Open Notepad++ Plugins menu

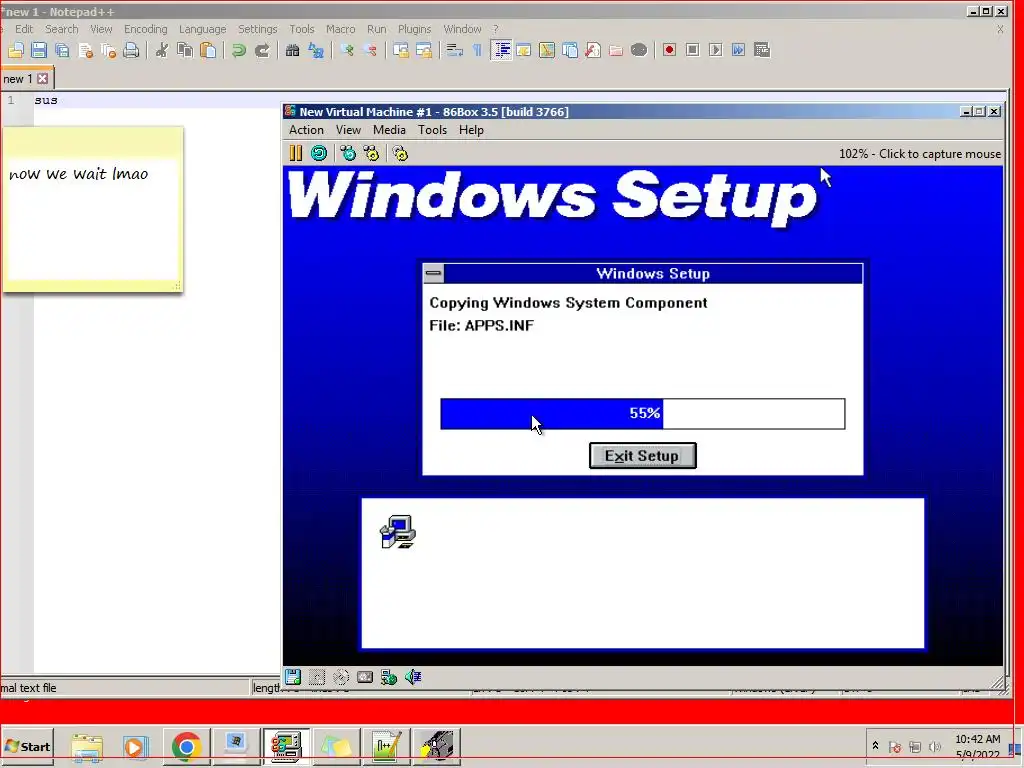(415, 29)
